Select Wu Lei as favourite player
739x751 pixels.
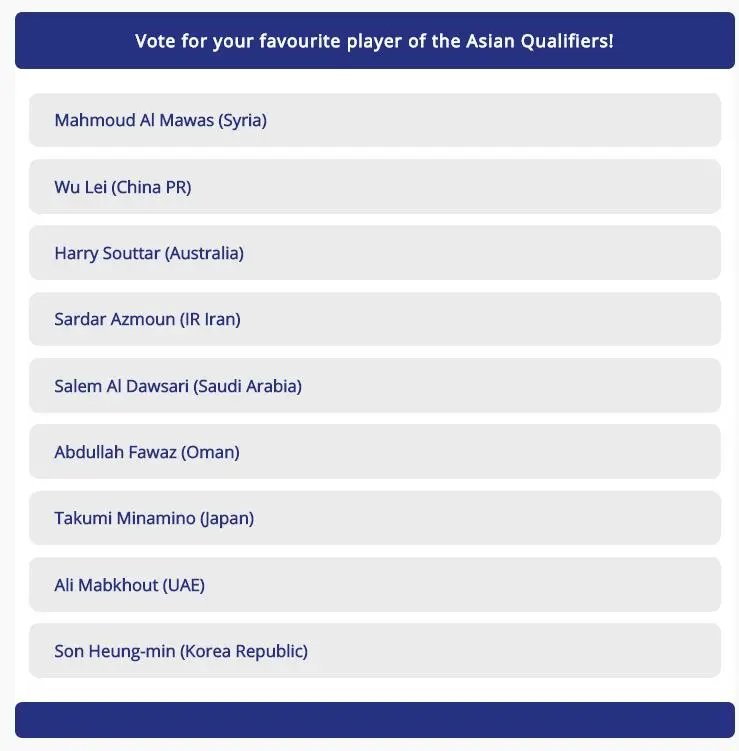pyautogui.click(x=374, y=187)
